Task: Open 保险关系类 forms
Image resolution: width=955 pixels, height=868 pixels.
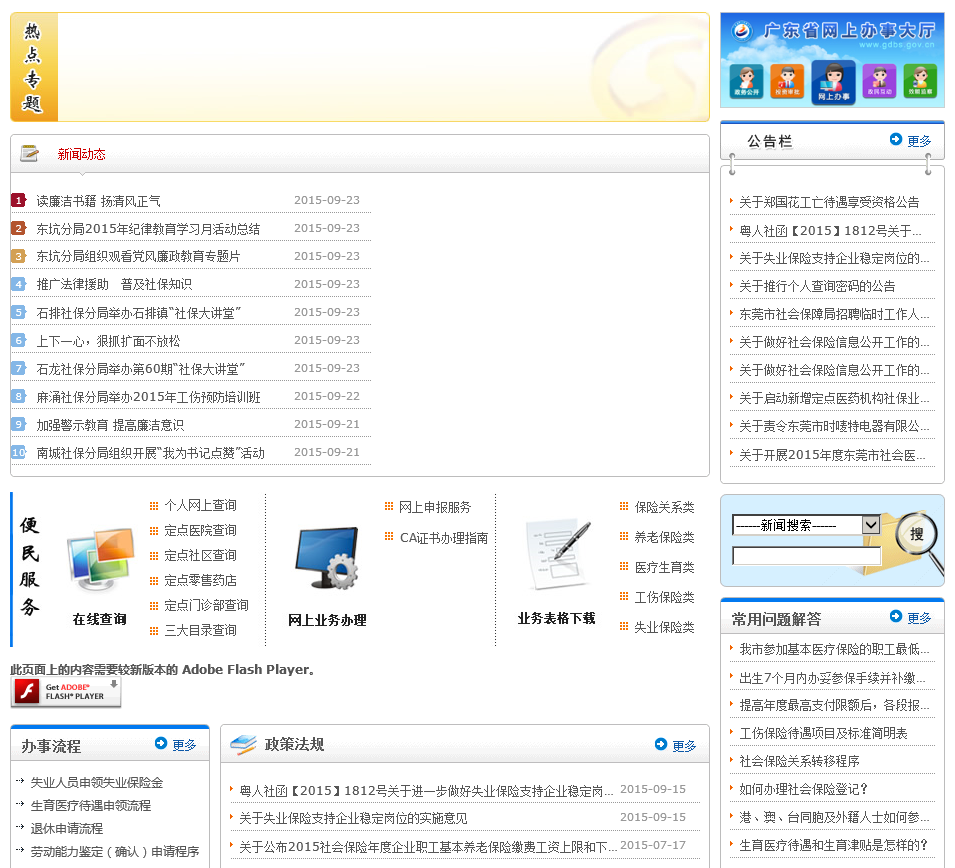Action: [664, 507]
